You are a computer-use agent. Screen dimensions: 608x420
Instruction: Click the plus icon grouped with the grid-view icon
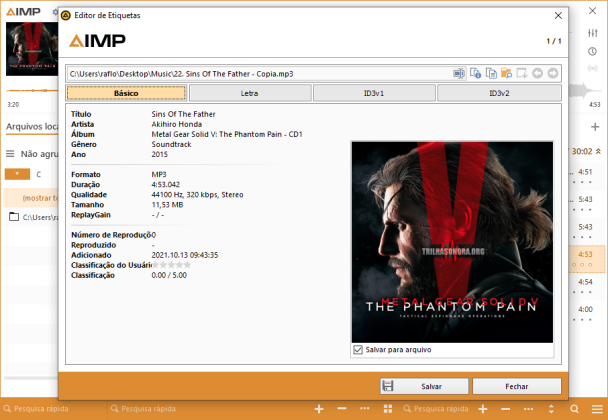319,409
